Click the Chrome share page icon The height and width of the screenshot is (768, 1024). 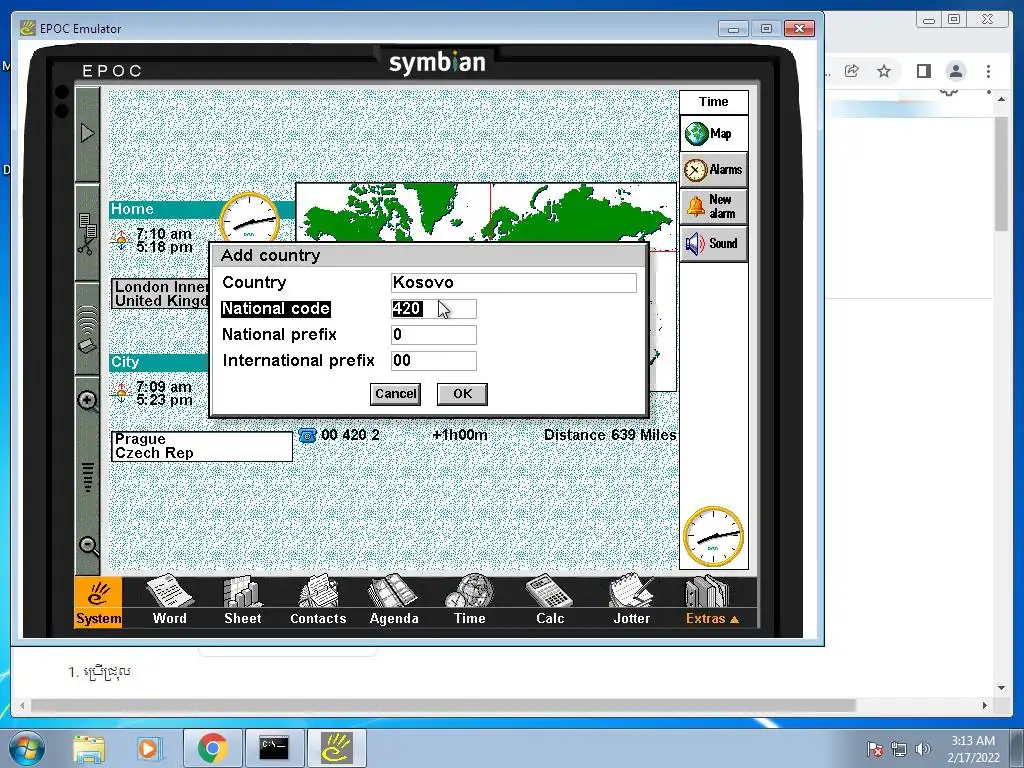click(852, 71)
